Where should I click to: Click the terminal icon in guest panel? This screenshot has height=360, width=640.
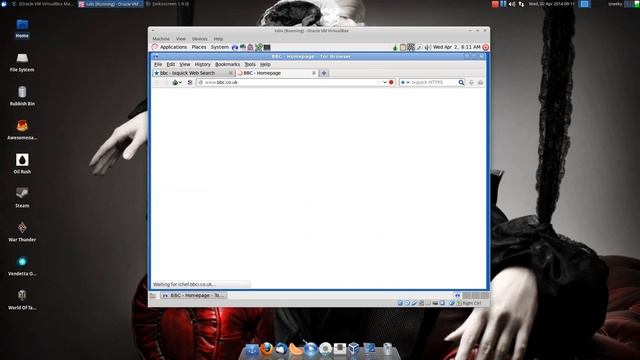(x=267, y=47)
